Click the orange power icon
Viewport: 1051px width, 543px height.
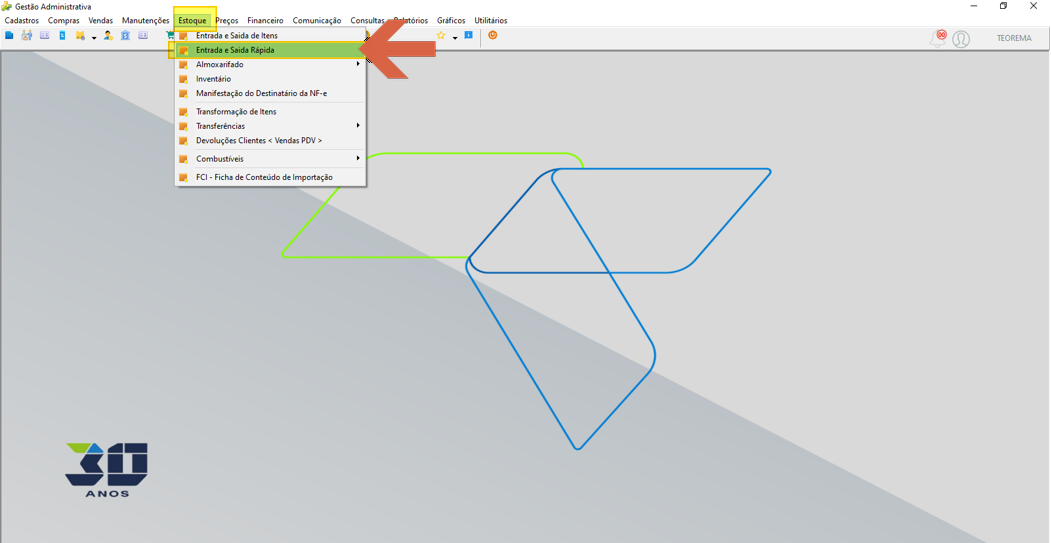tap(493, 35)
